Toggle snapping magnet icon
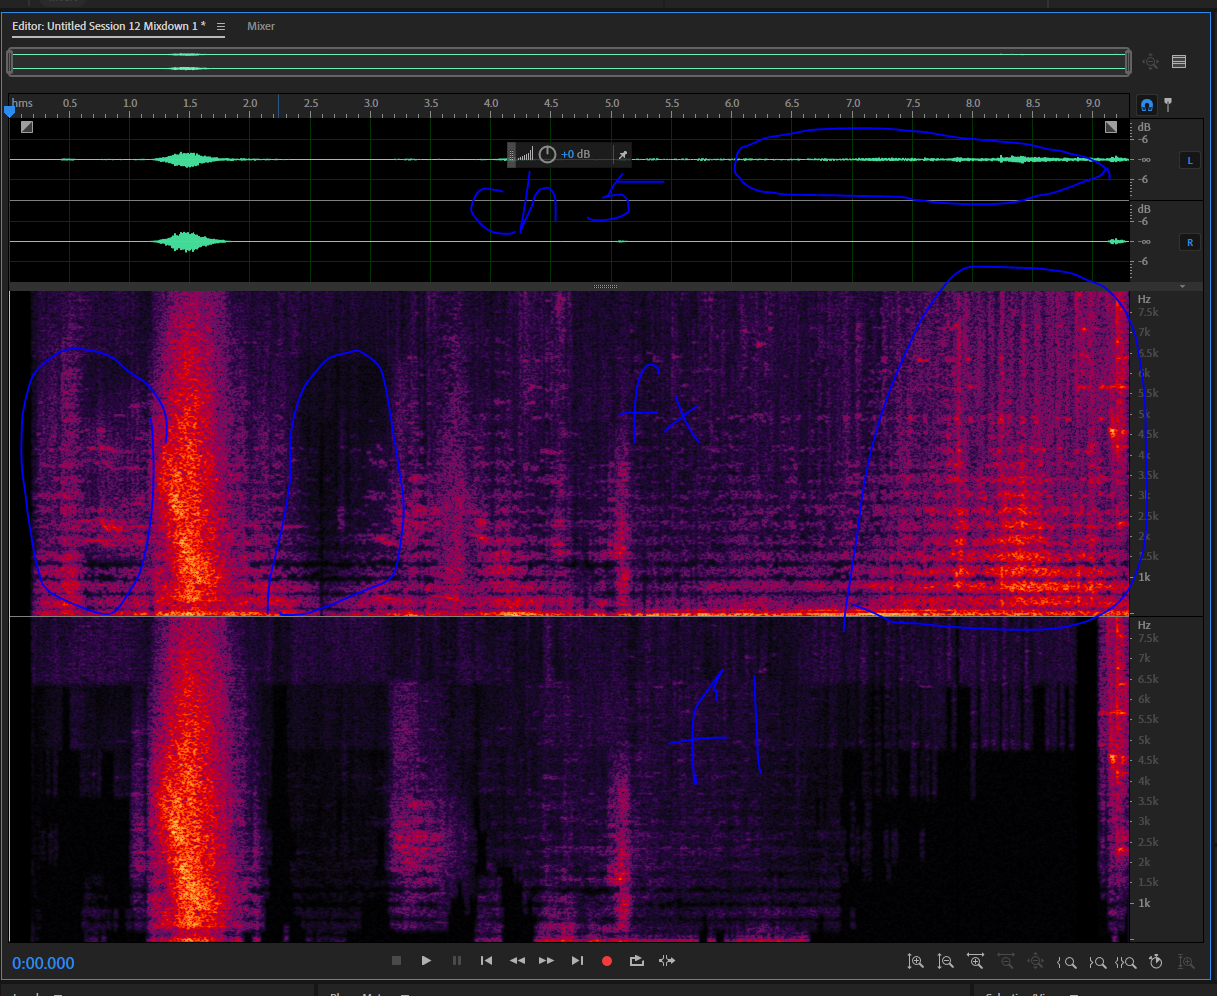 tap(1147, 104)
